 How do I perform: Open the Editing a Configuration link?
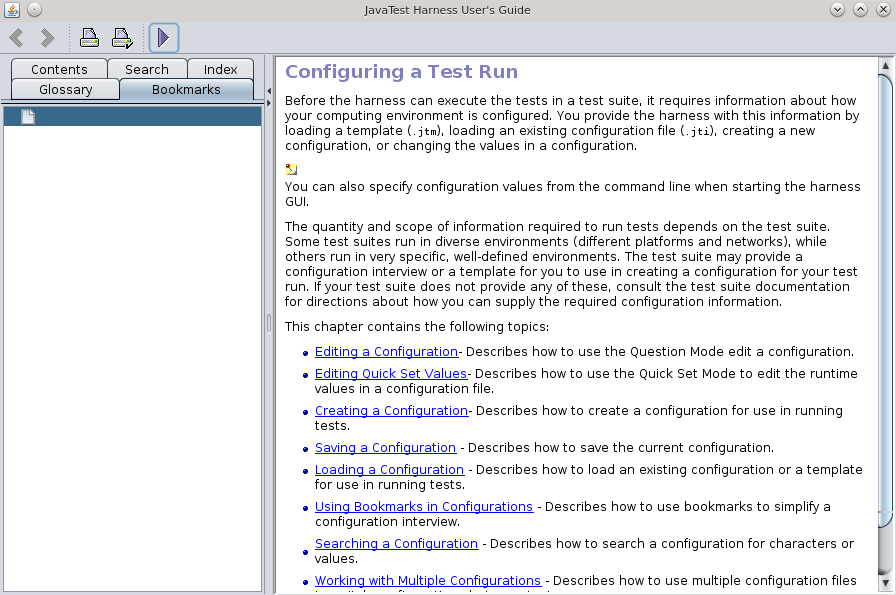tap(386, 351)
